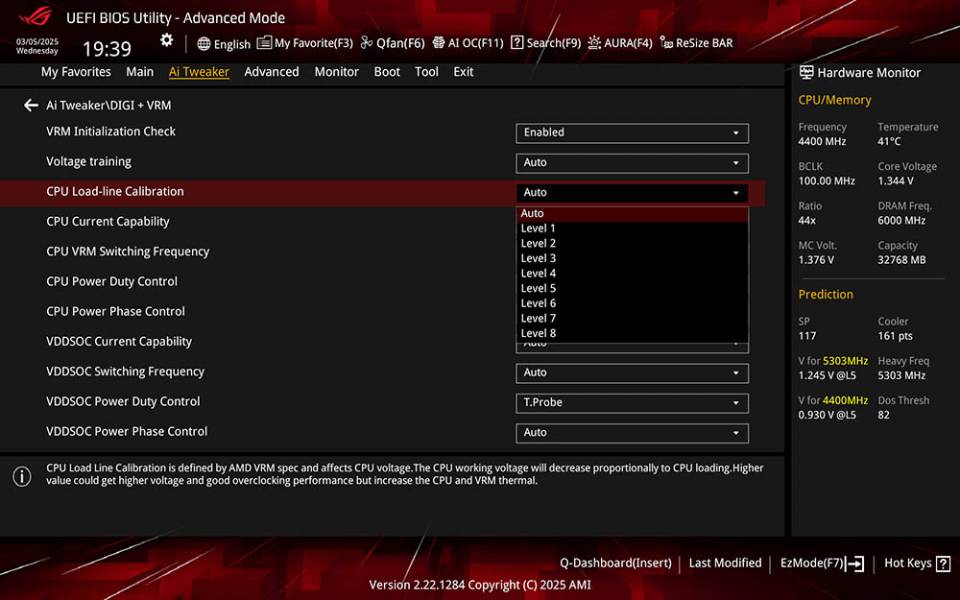Open Q-Dashboard(Insert)

pyautogui.click(x=615, y=563)
